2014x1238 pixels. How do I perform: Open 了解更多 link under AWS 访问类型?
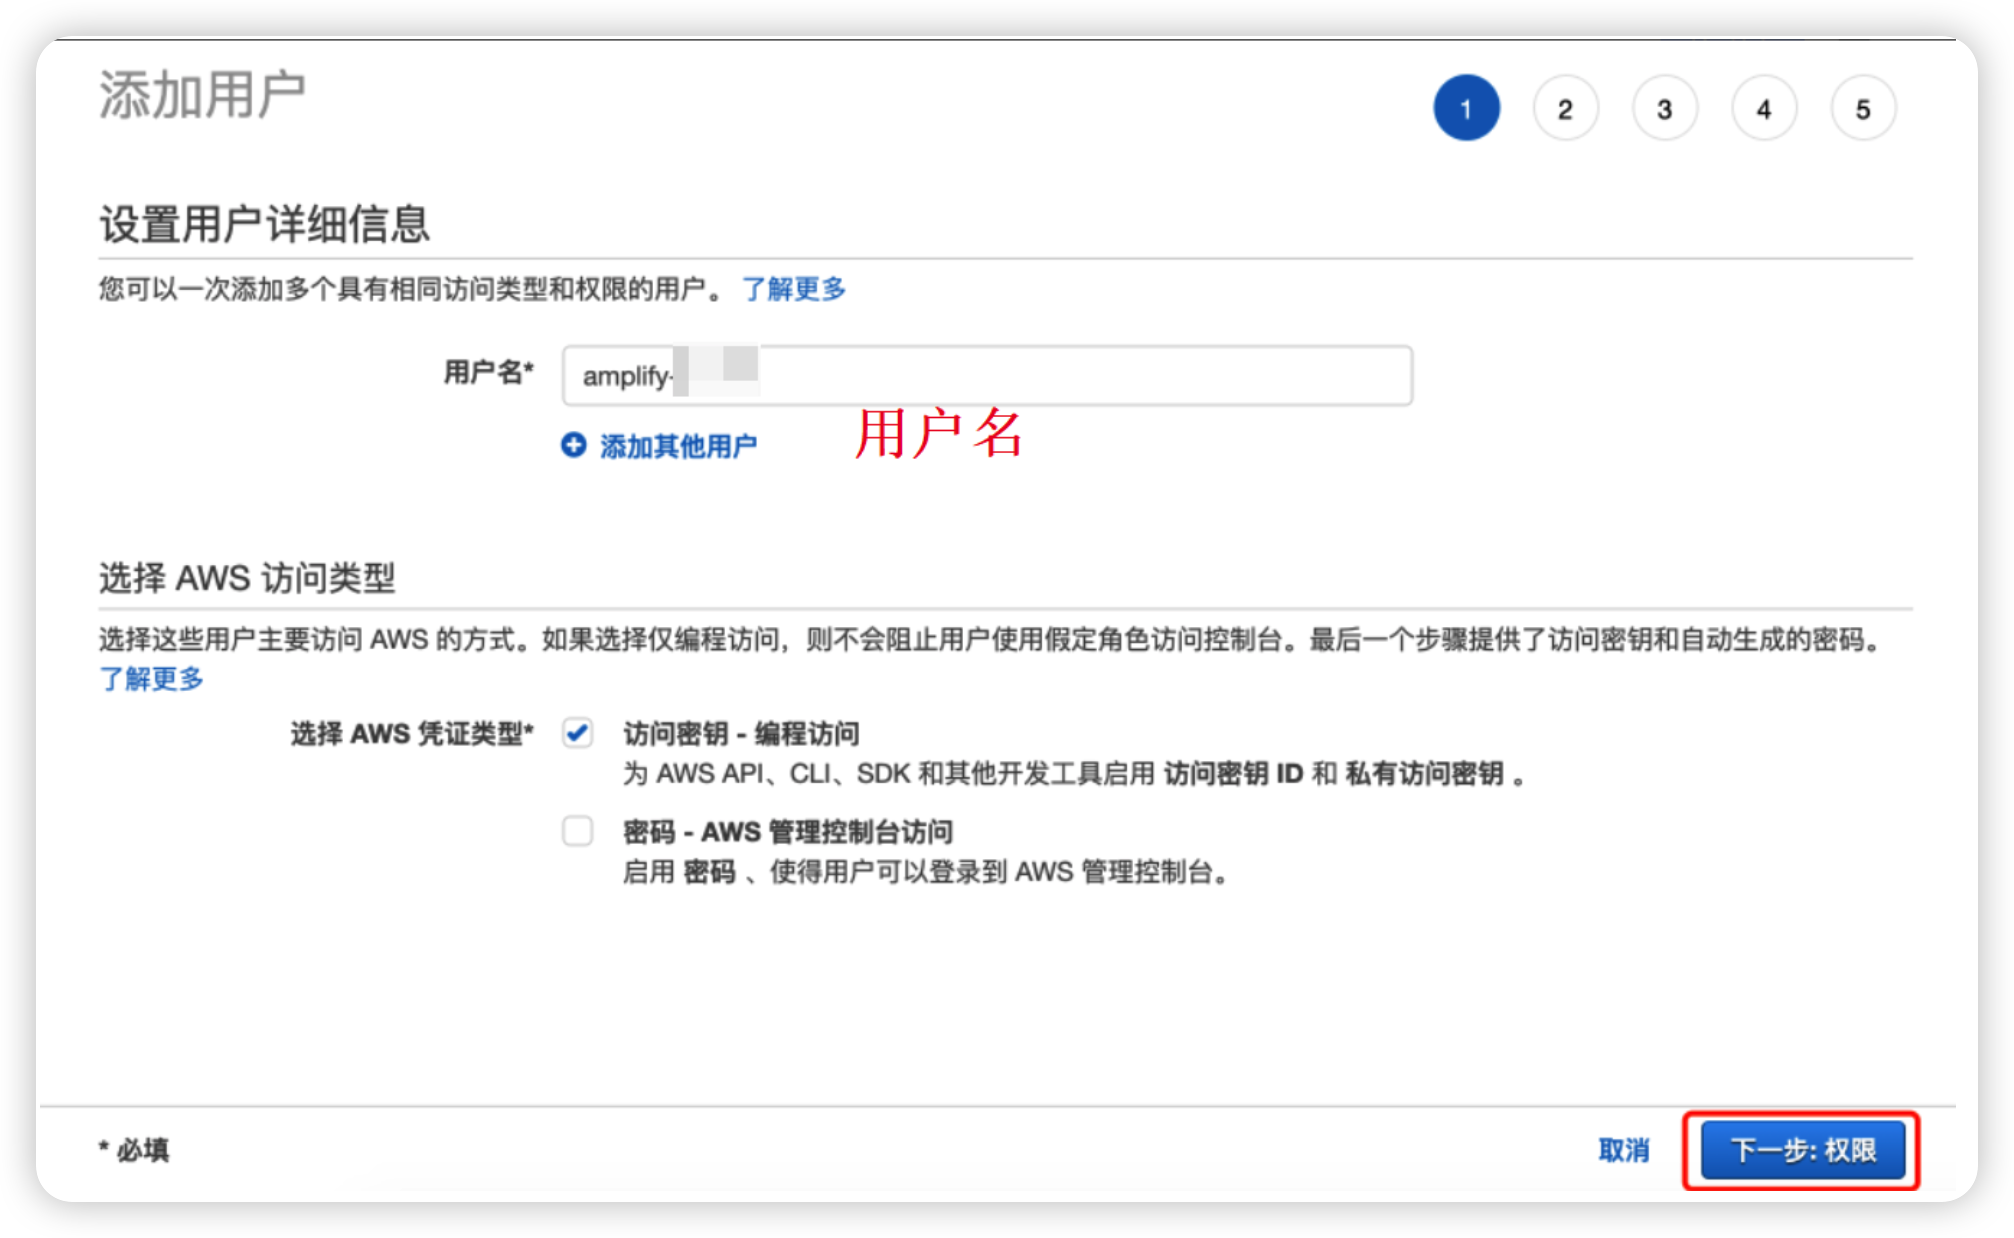151,679
